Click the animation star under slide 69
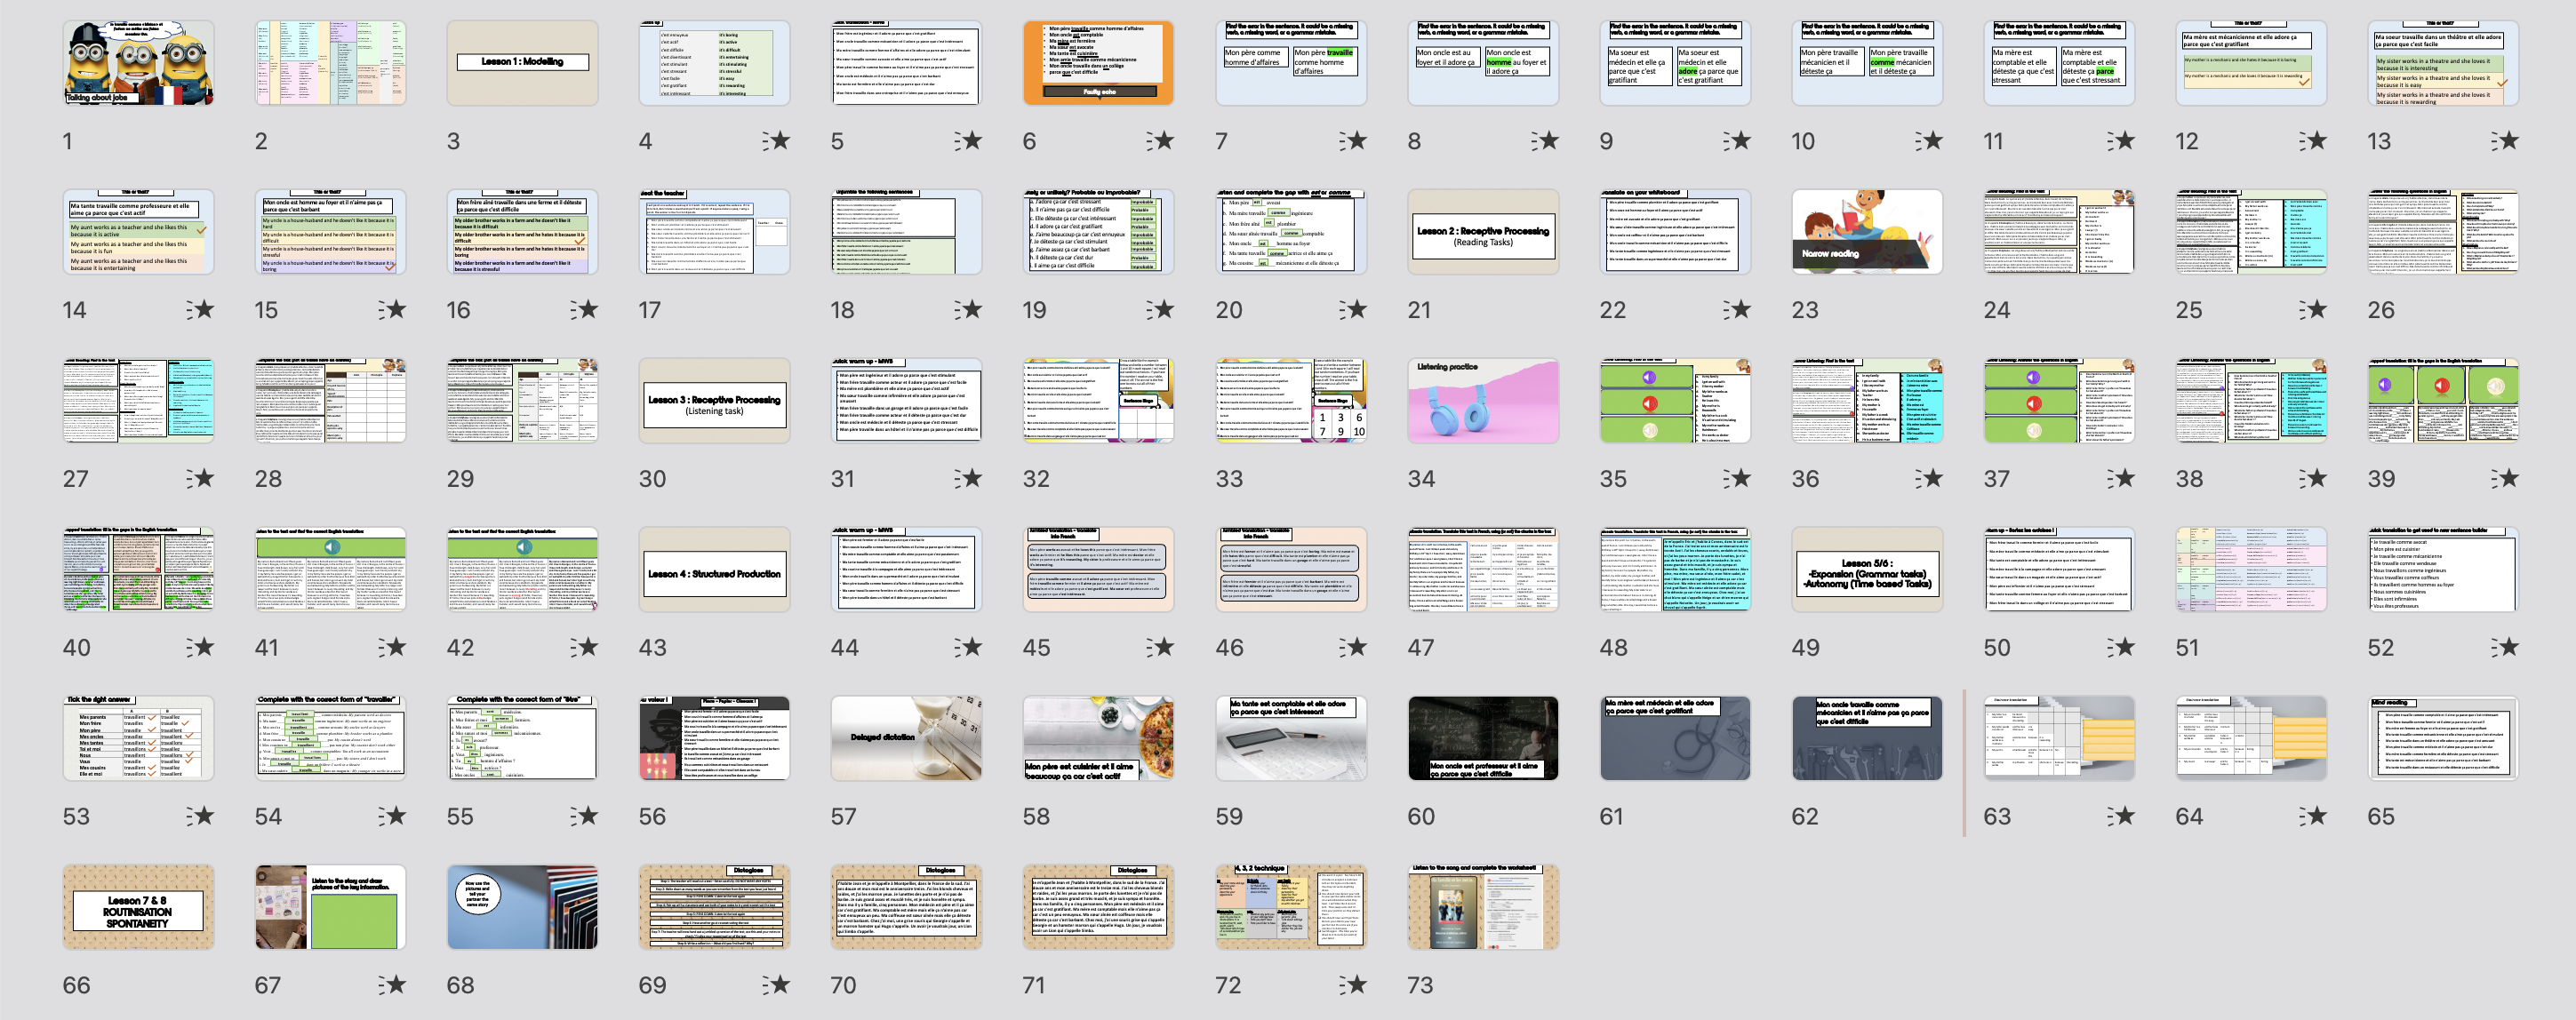 (776, 985)
